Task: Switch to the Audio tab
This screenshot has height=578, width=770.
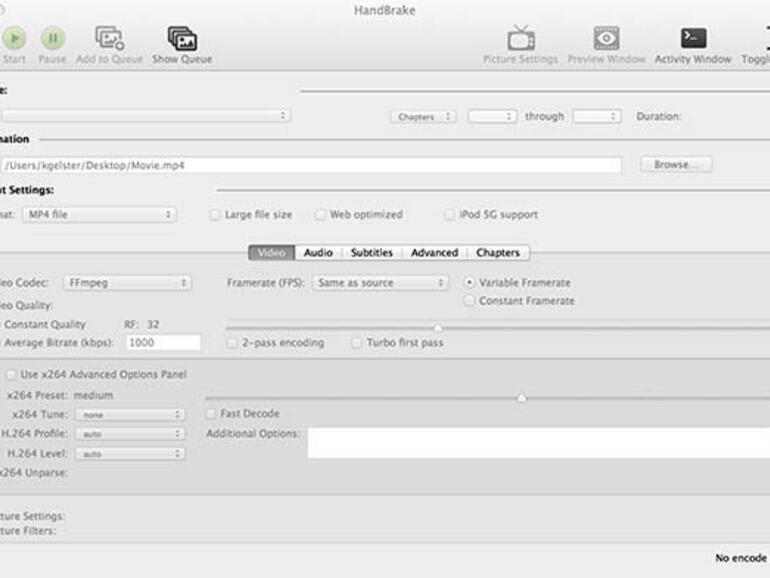Action: (318, 253)
